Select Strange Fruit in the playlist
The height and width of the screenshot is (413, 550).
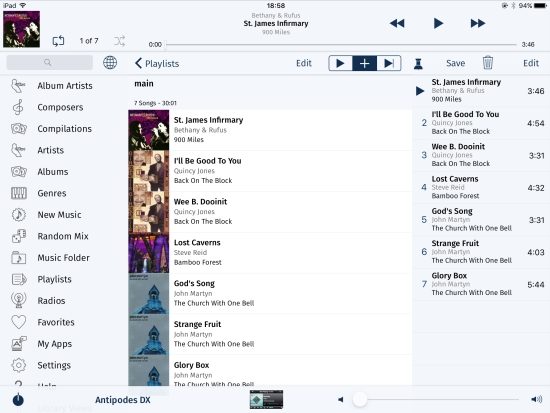pos(270,335)
